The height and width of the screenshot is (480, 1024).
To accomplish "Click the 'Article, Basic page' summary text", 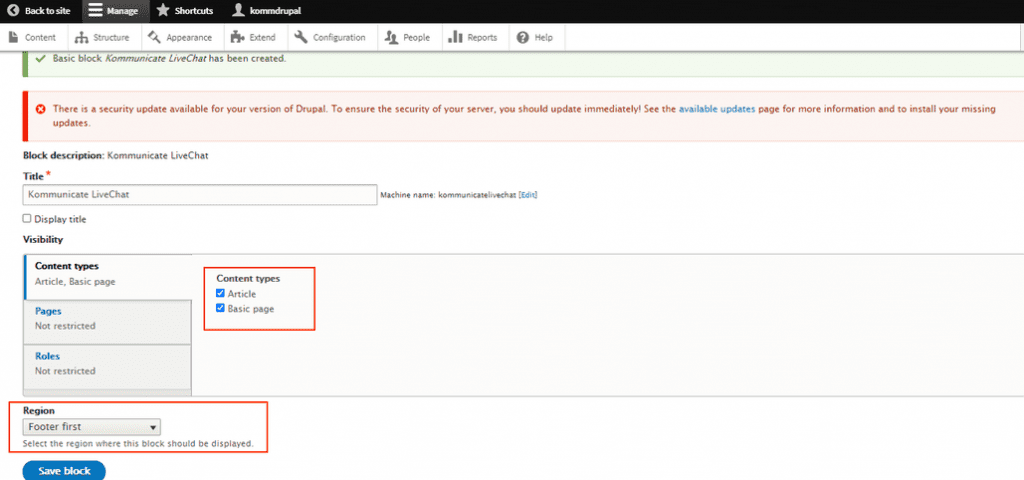I will [75, 281].
